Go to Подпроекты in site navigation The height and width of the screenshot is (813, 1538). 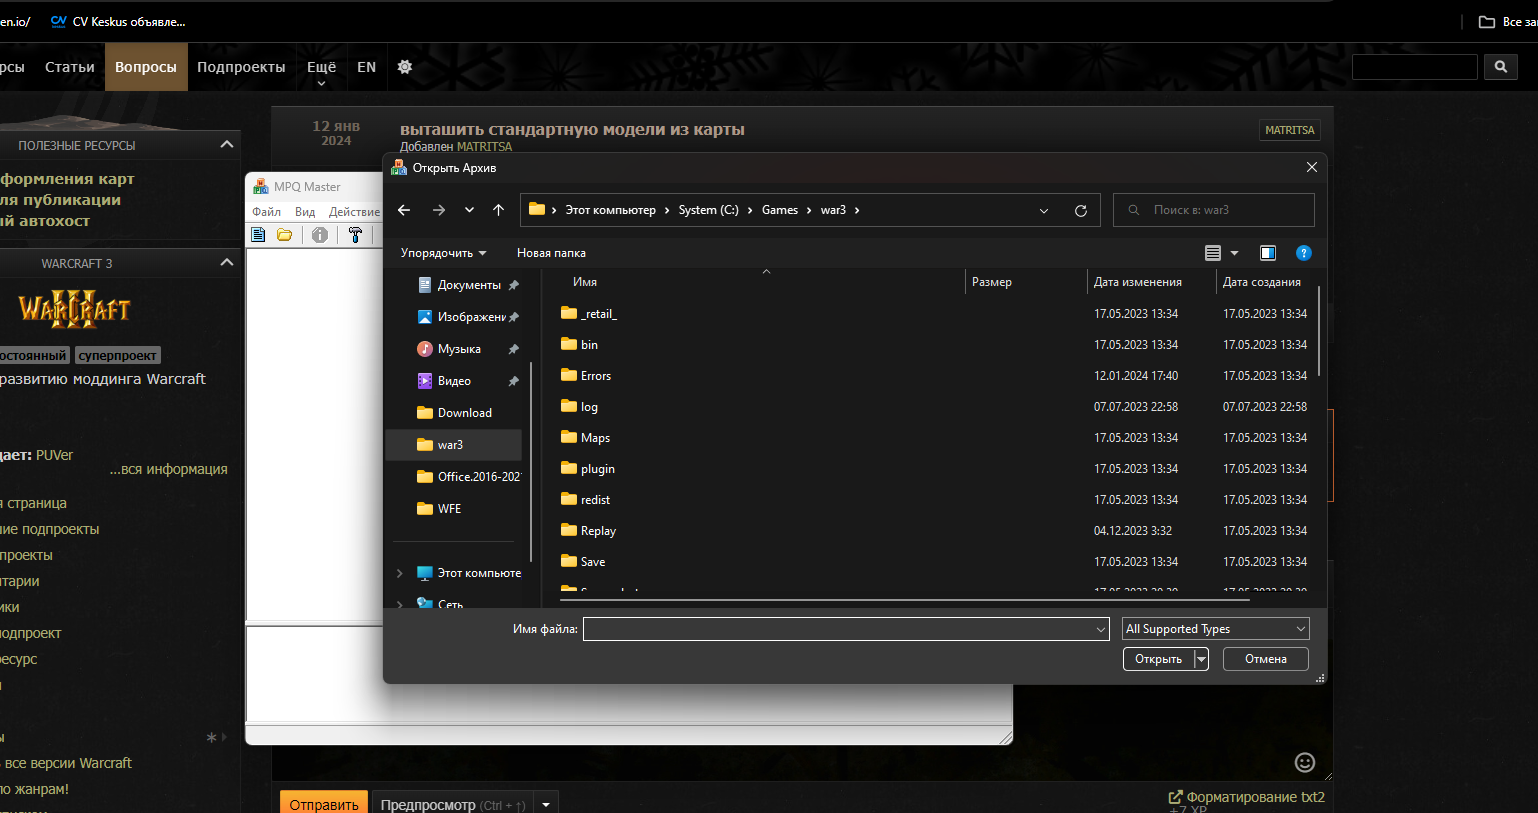point(241,67)
